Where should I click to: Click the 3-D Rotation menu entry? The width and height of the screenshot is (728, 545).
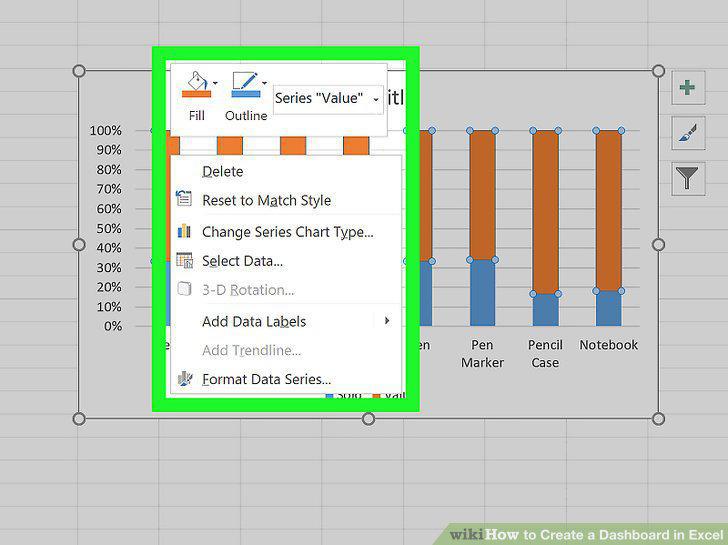286,290
